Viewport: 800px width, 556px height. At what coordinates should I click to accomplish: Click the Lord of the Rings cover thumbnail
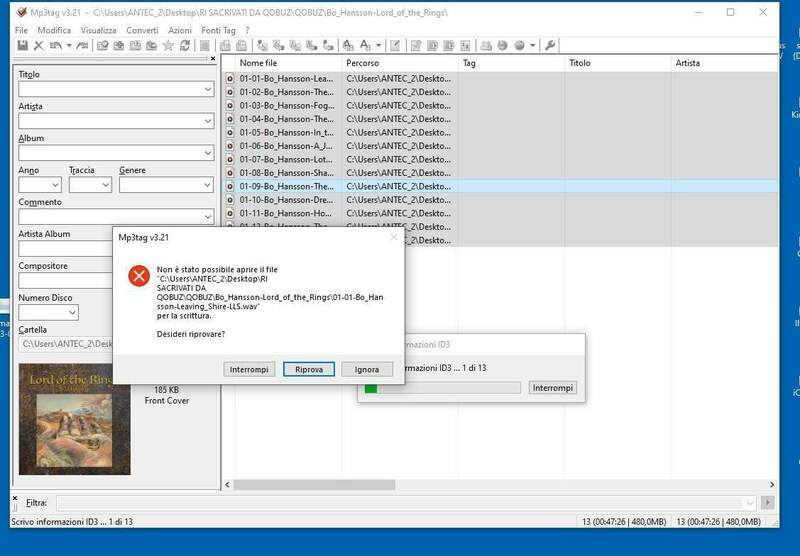point(75,405)
